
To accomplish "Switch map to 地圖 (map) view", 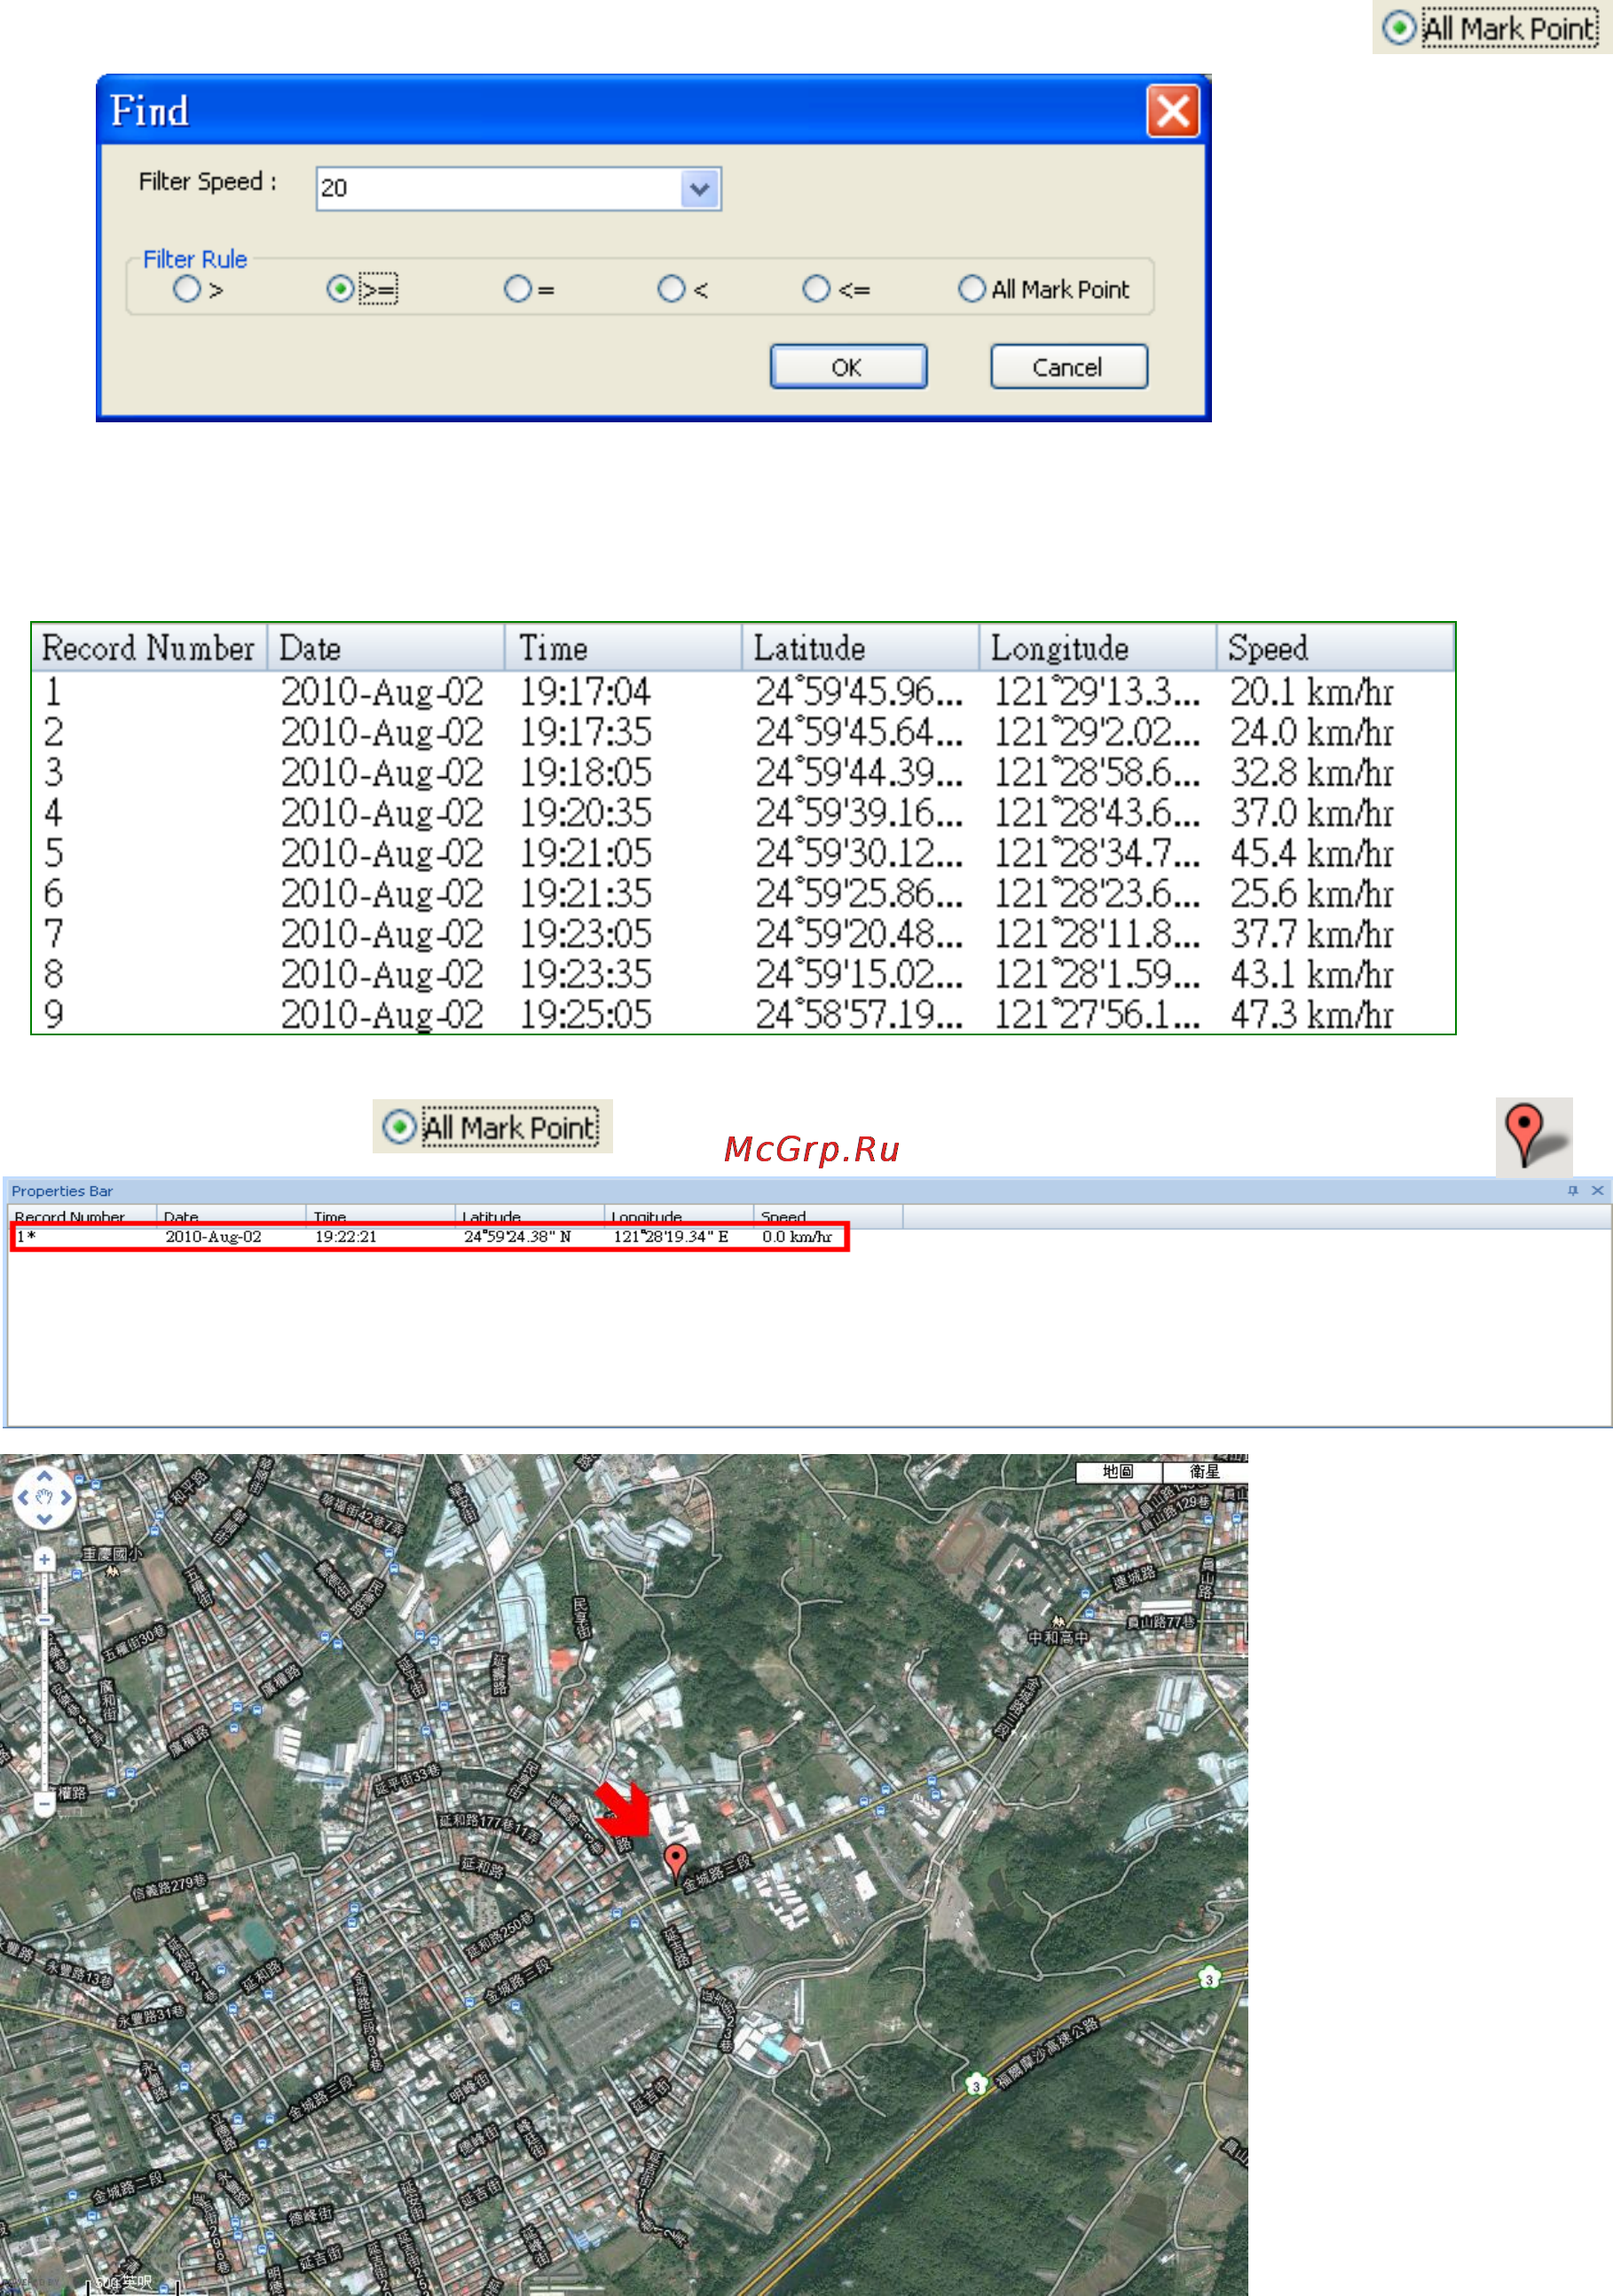I will 1118,1471.
